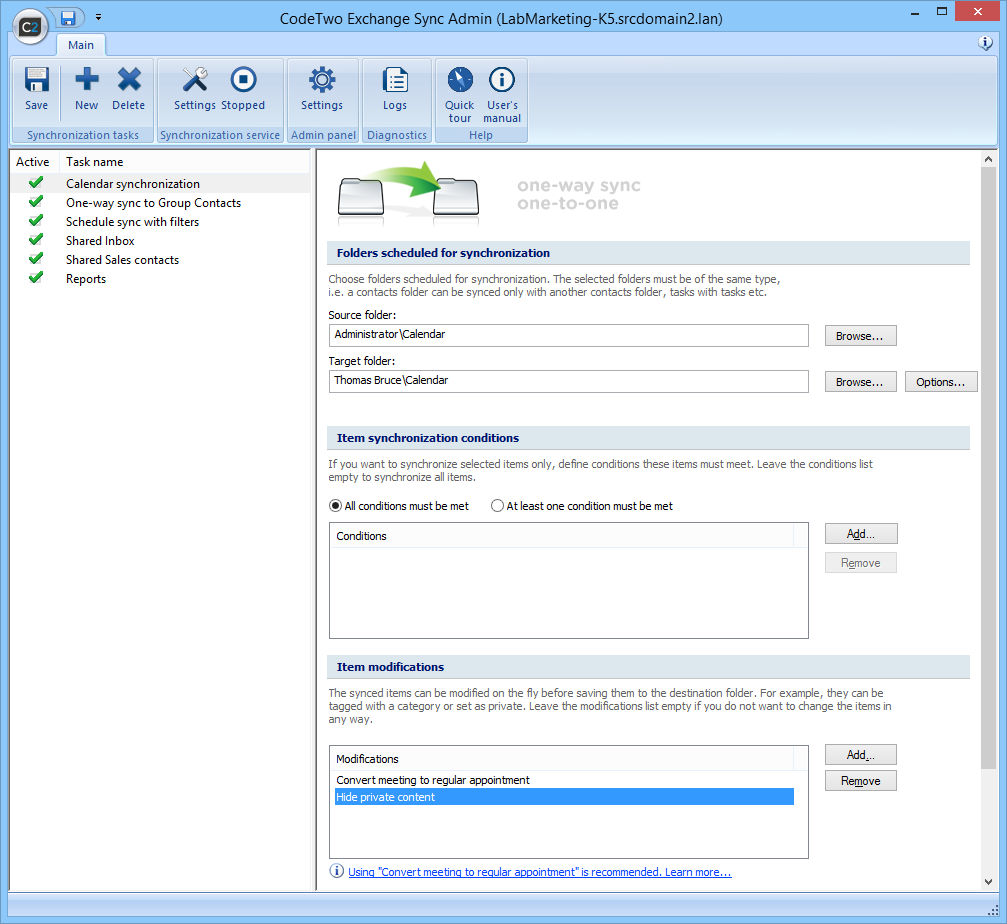
Task: Browse for the Target folder
Action: [x=861, y=382]
